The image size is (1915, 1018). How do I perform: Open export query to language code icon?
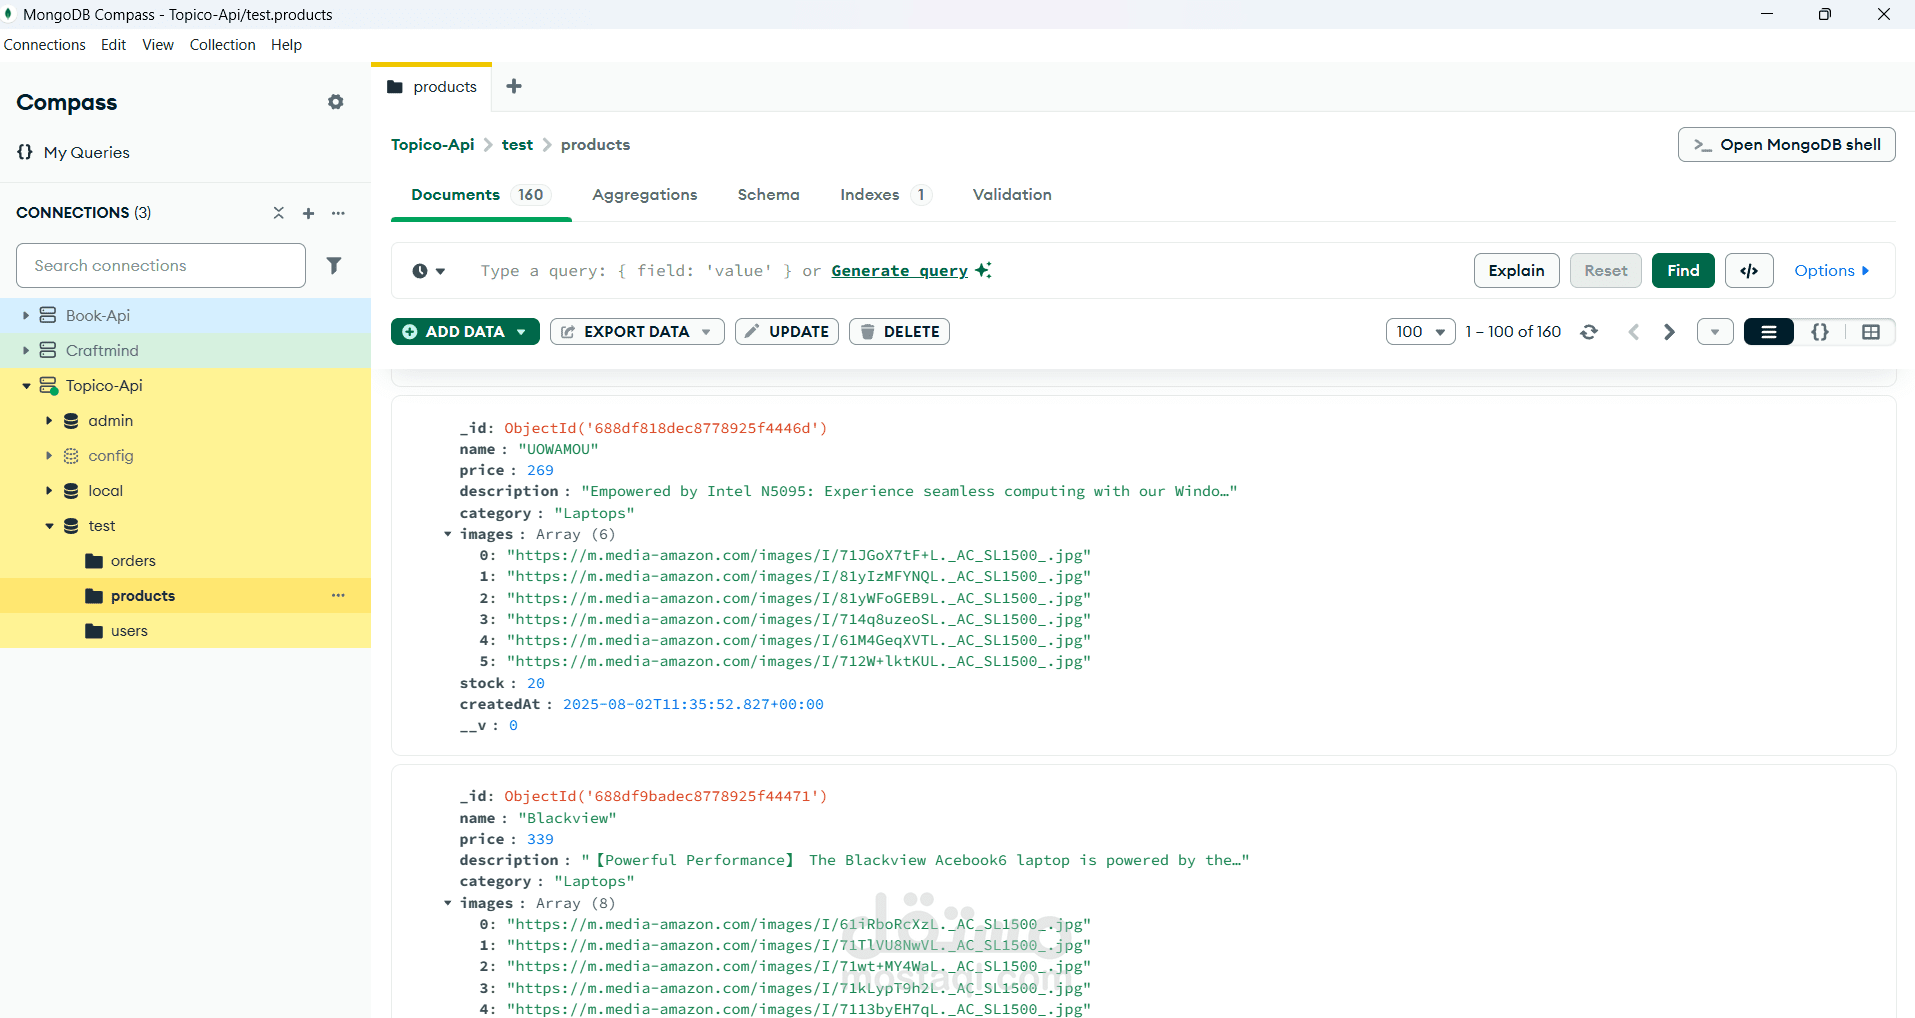tap(1749, 271)
